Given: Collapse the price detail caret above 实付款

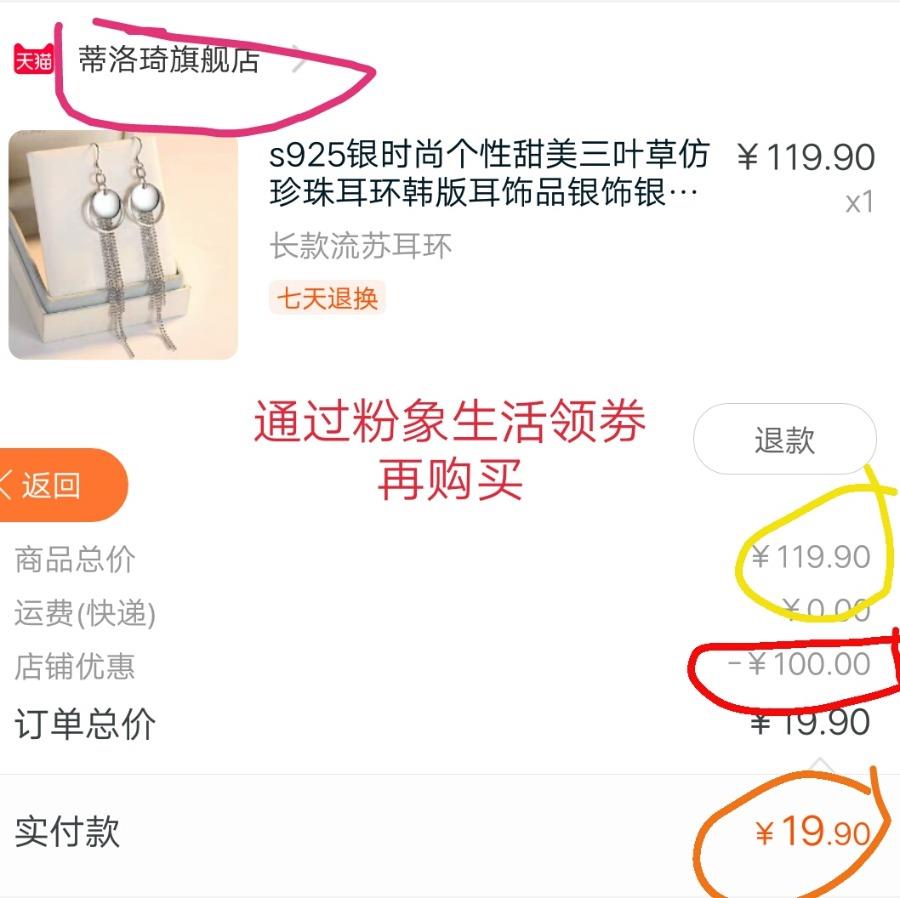Looking at the screenshot, I should click(x=820, y=765).
